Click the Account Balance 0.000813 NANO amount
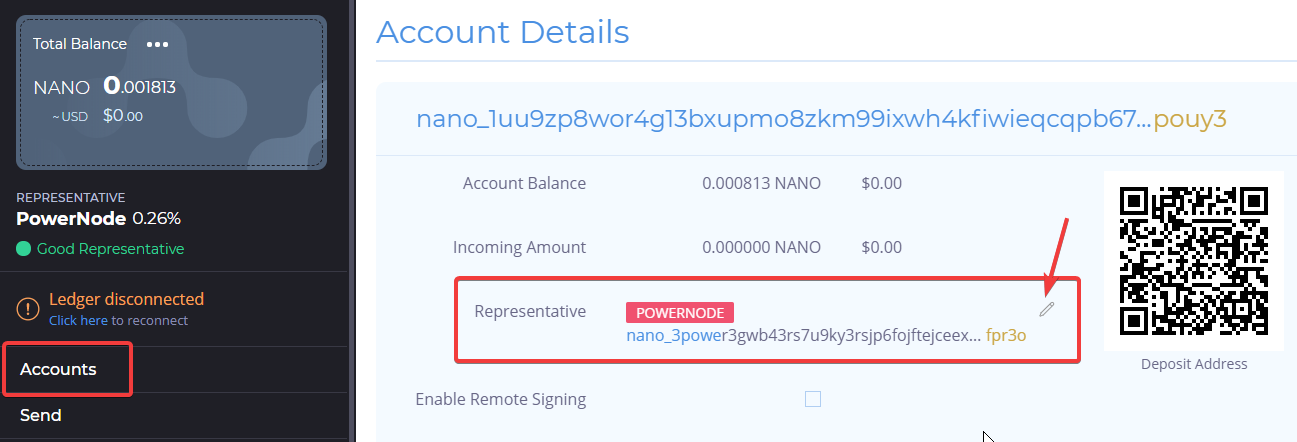Screen dimensions: 1297x442 (x=761, y=183)
